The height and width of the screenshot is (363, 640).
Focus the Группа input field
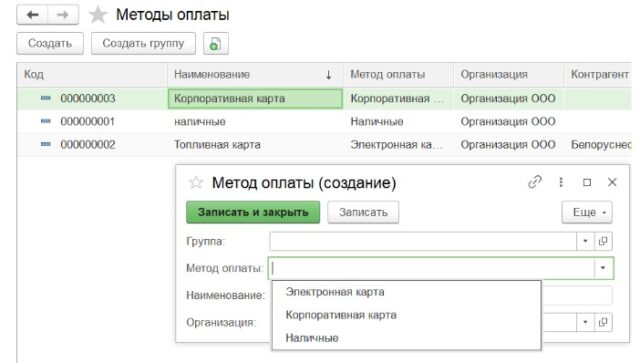[x=423, y=241]
